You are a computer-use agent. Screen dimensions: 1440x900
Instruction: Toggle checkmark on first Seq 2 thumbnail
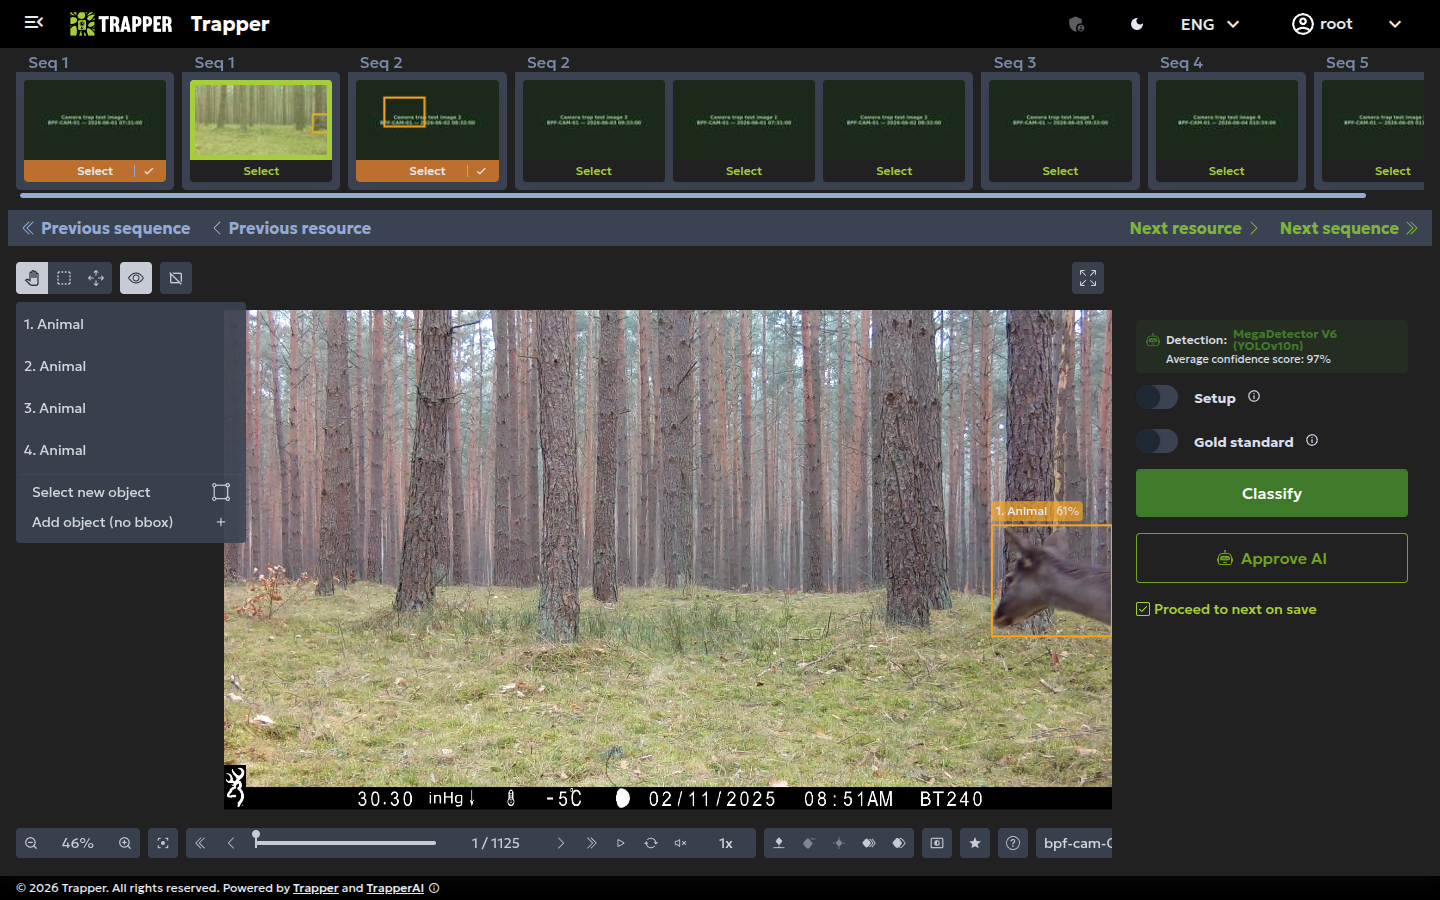482,171
